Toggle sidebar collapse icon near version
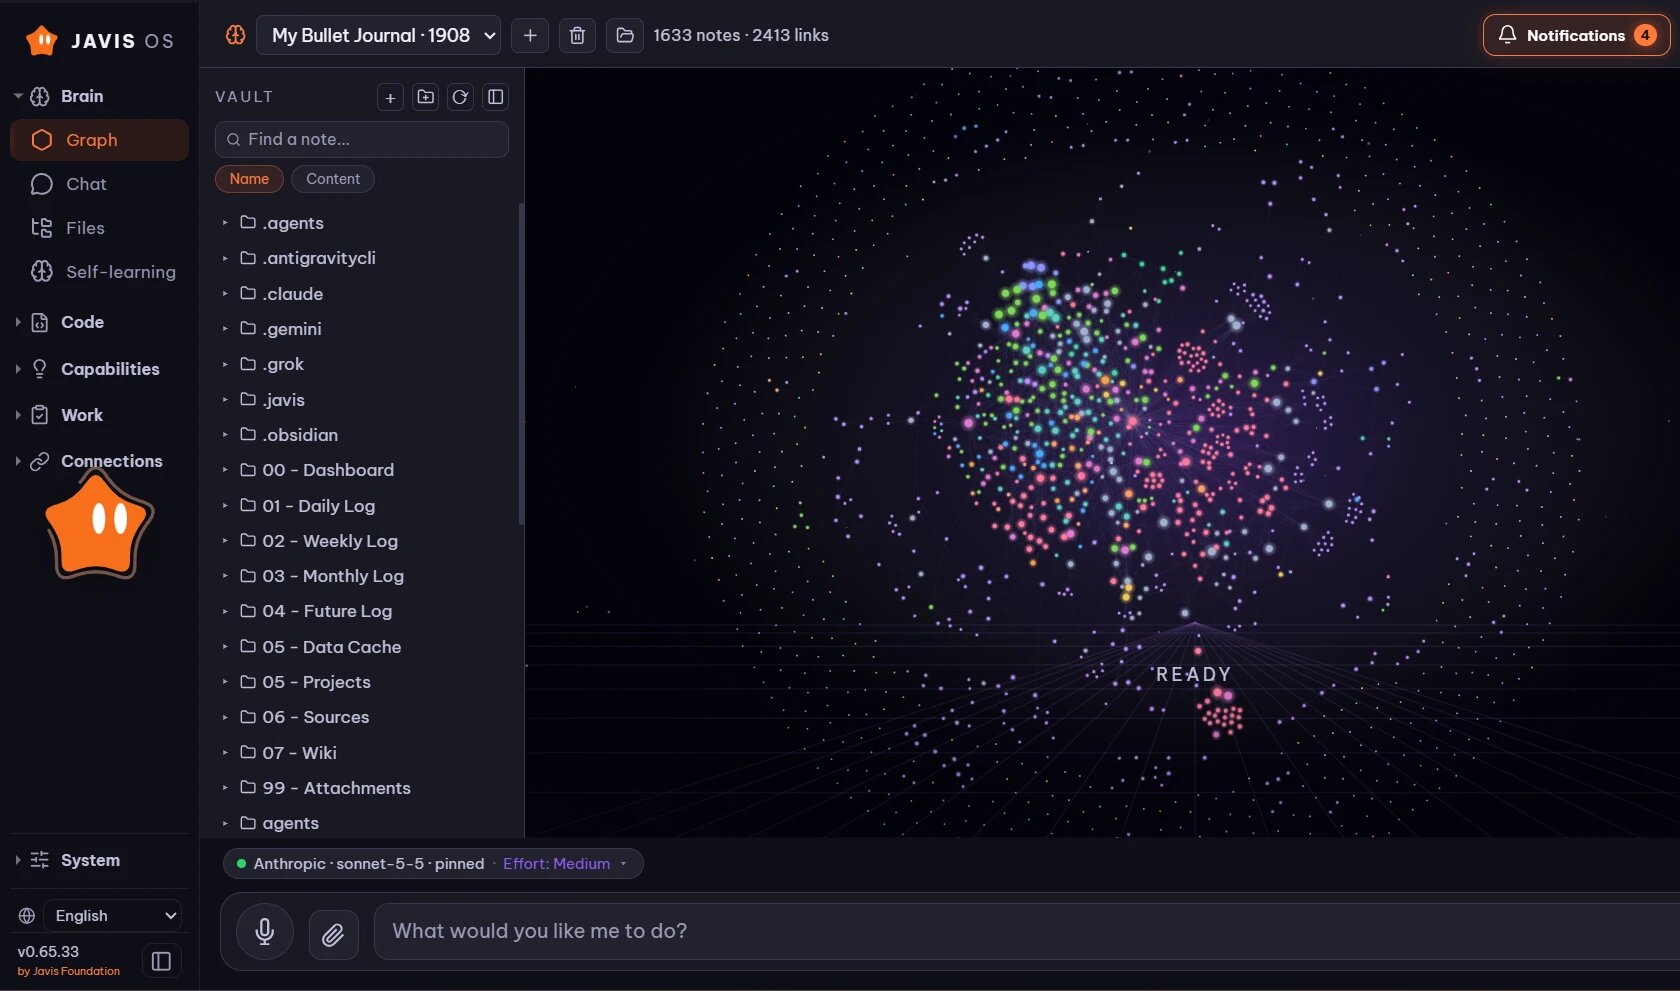 coord(161,962)
